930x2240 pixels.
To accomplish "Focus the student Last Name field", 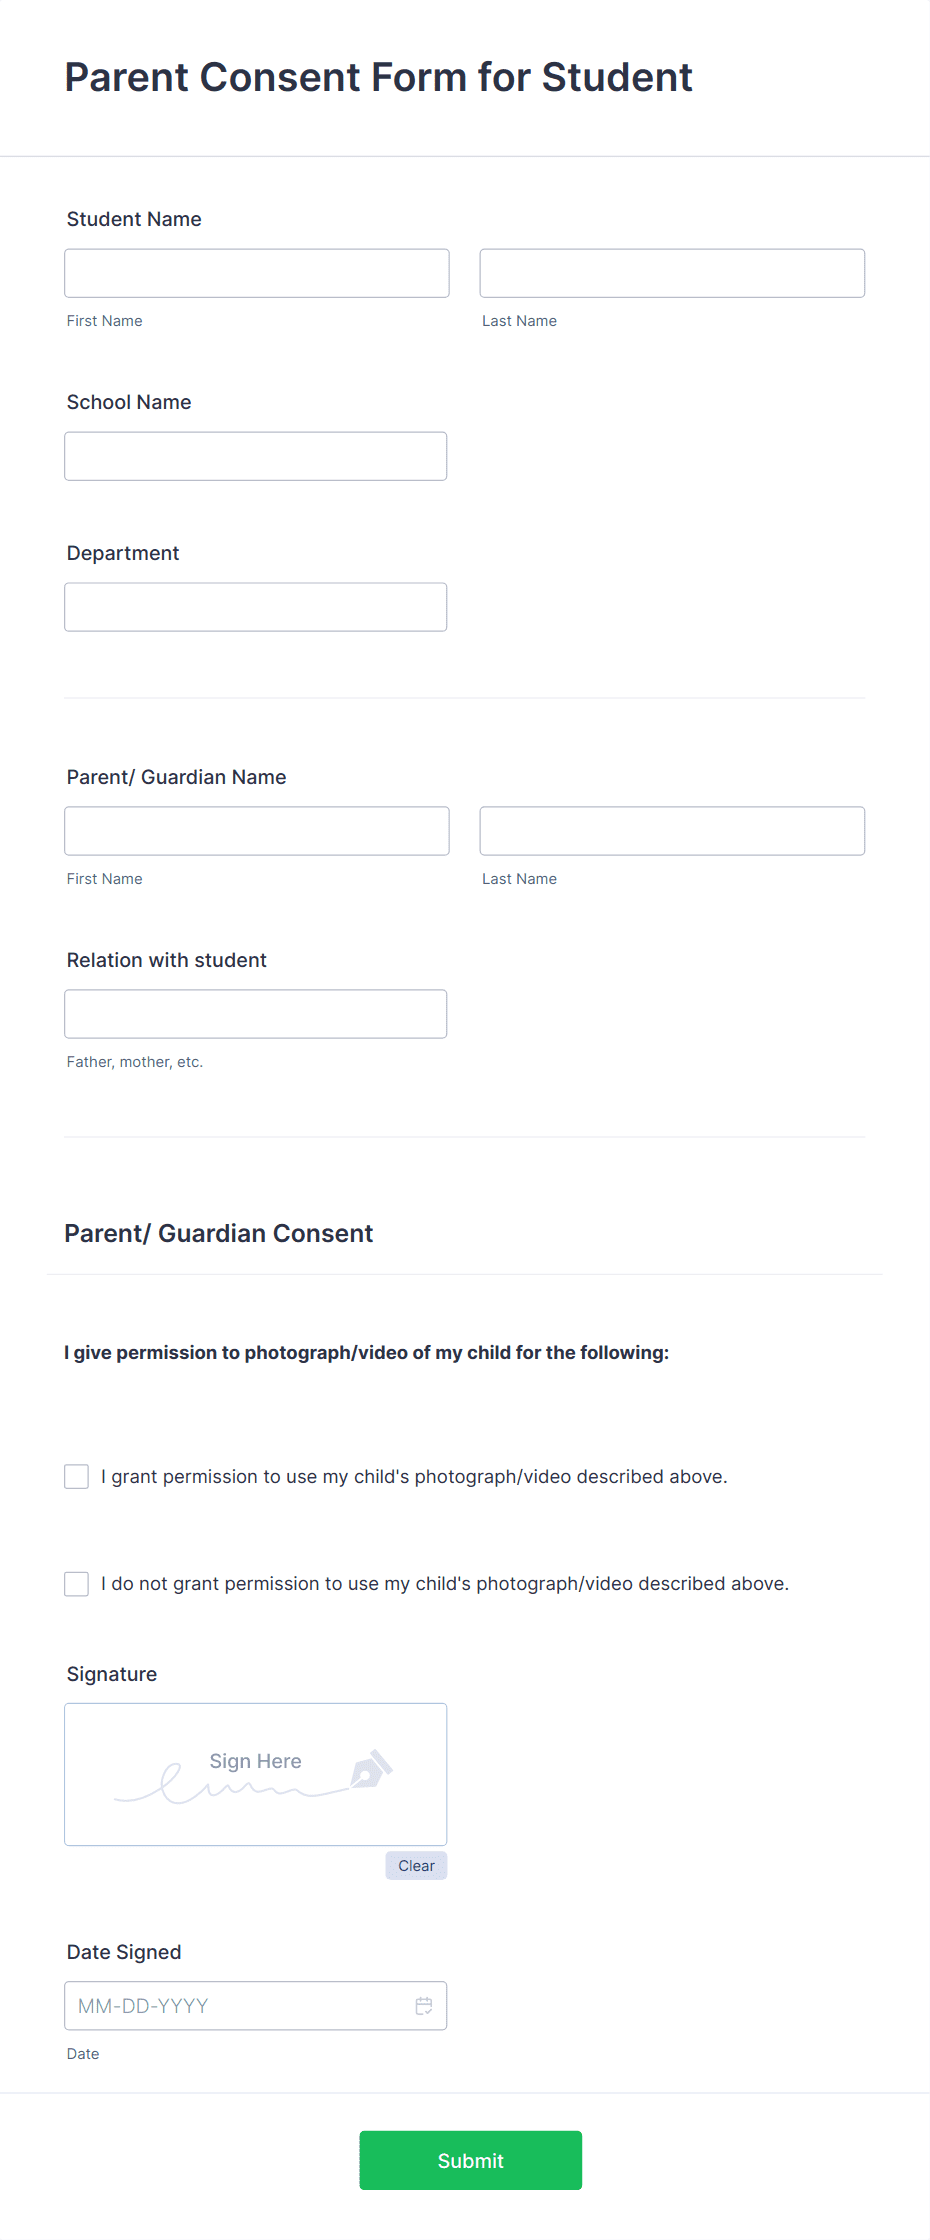I will 672,273.
